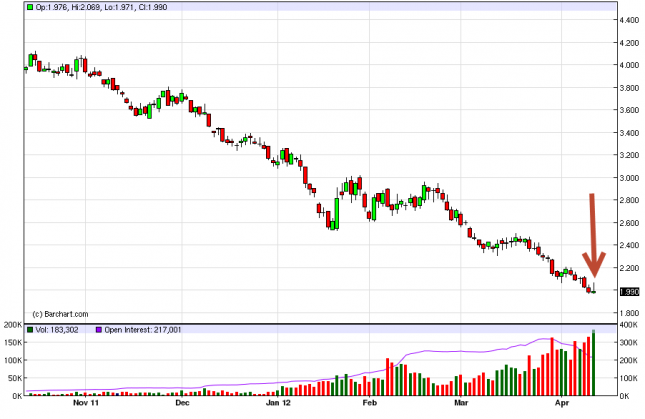Click the 3.000 price axis label
Image resolution: width=645 pixels, height=419 pixels.
tap(629, 178)
